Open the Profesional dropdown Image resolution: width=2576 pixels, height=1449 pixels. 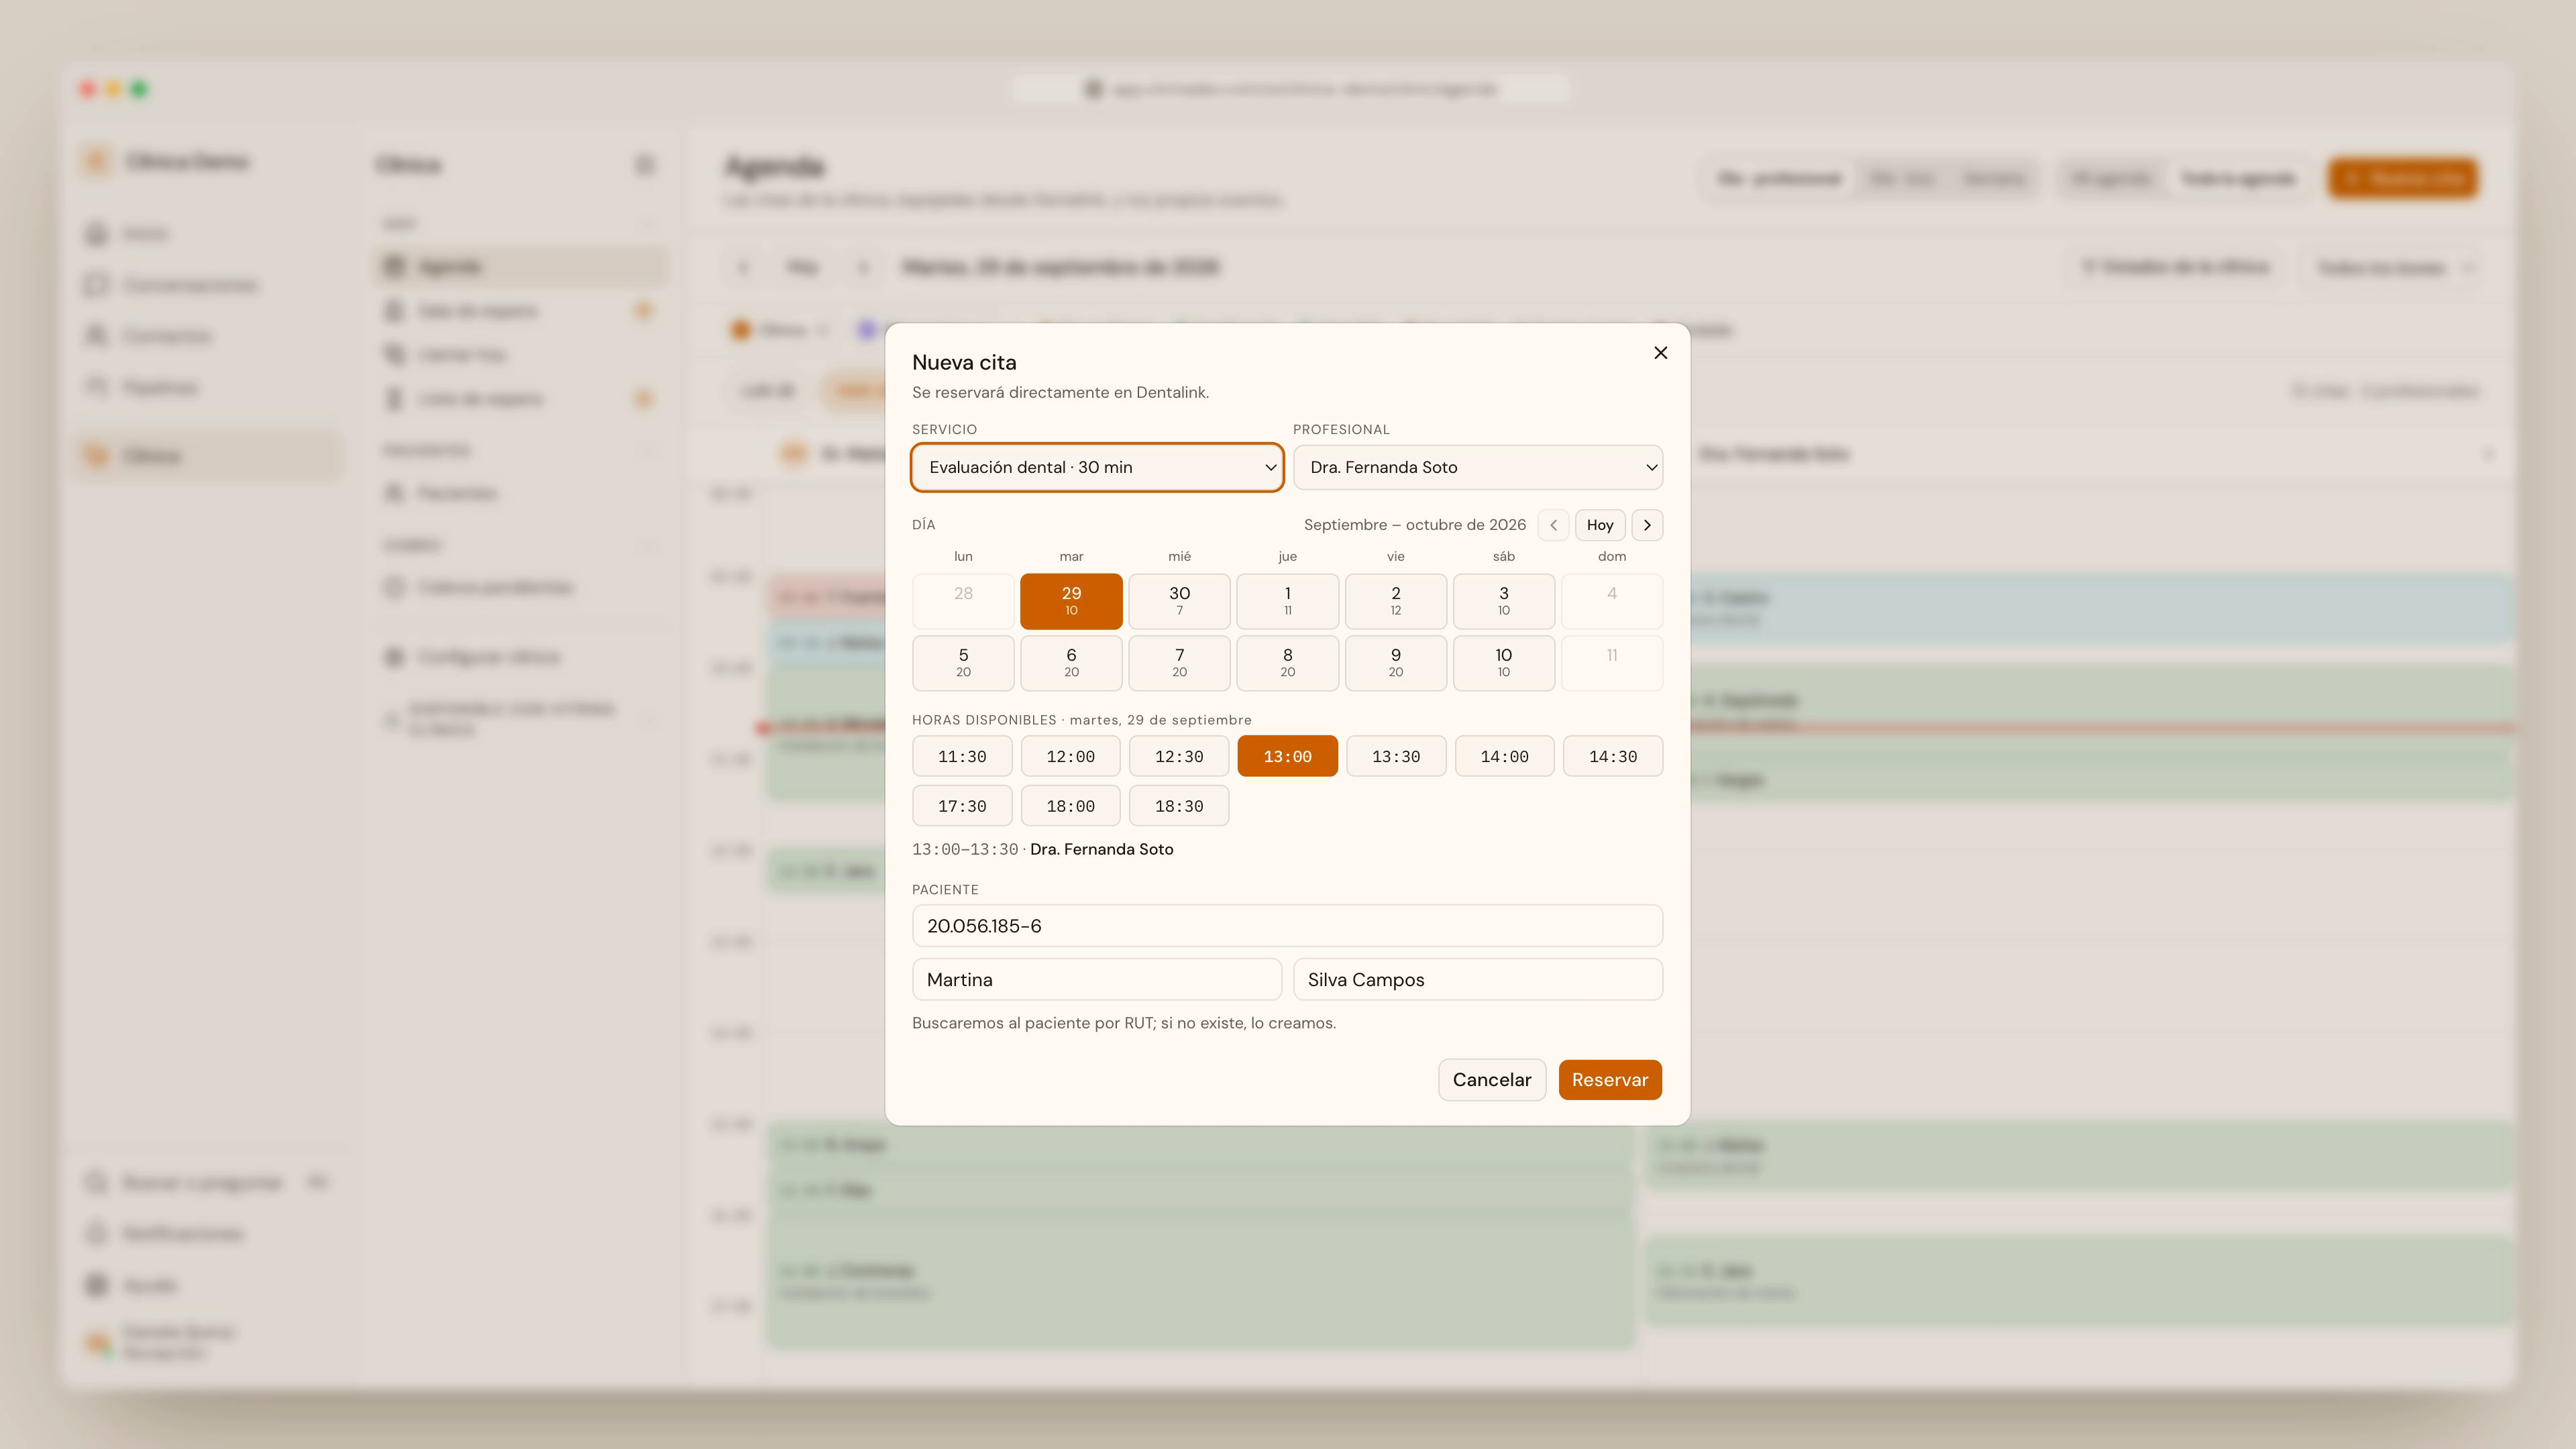tap(1478, 467)
